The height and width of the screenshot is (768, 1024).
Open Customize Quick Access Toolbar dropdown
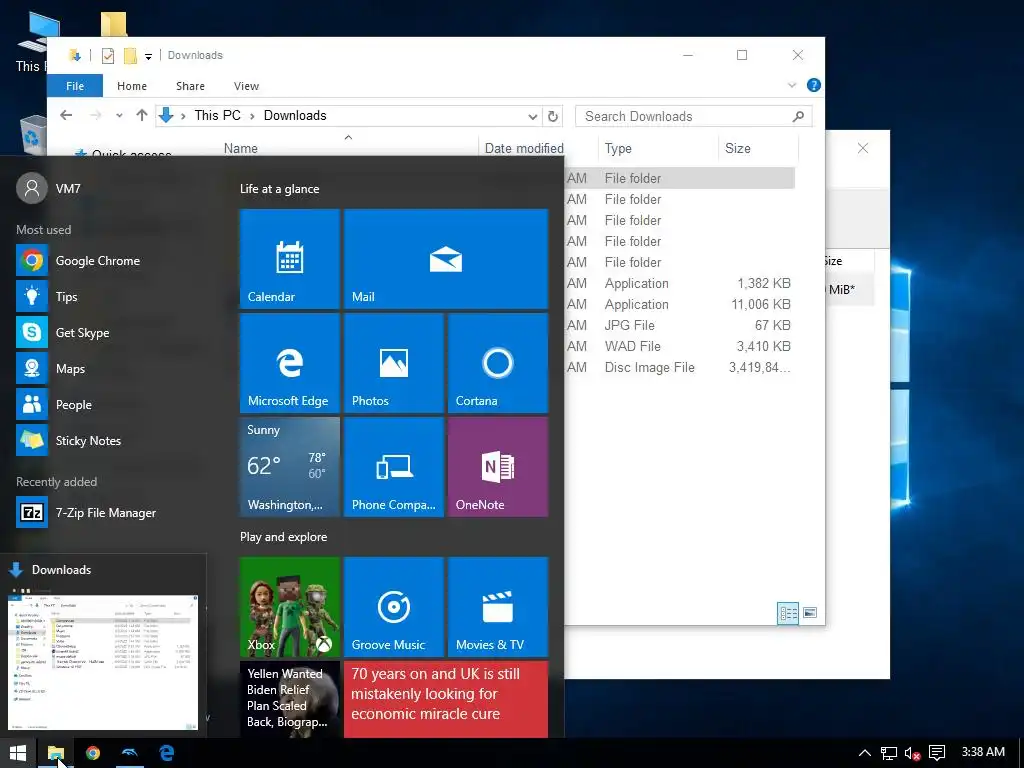[148, 57]
